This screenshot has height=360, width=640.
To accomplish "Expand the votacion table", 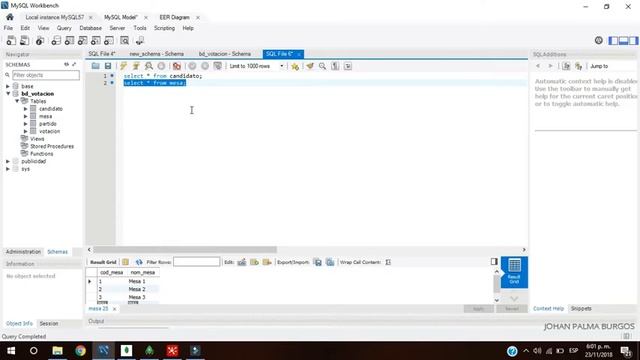I will pos(26,131).
